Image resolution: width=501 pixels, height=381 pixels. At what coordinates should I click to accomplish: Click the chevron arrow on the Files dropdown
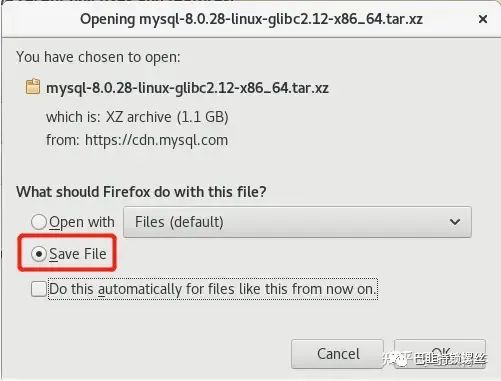point(455,222)
